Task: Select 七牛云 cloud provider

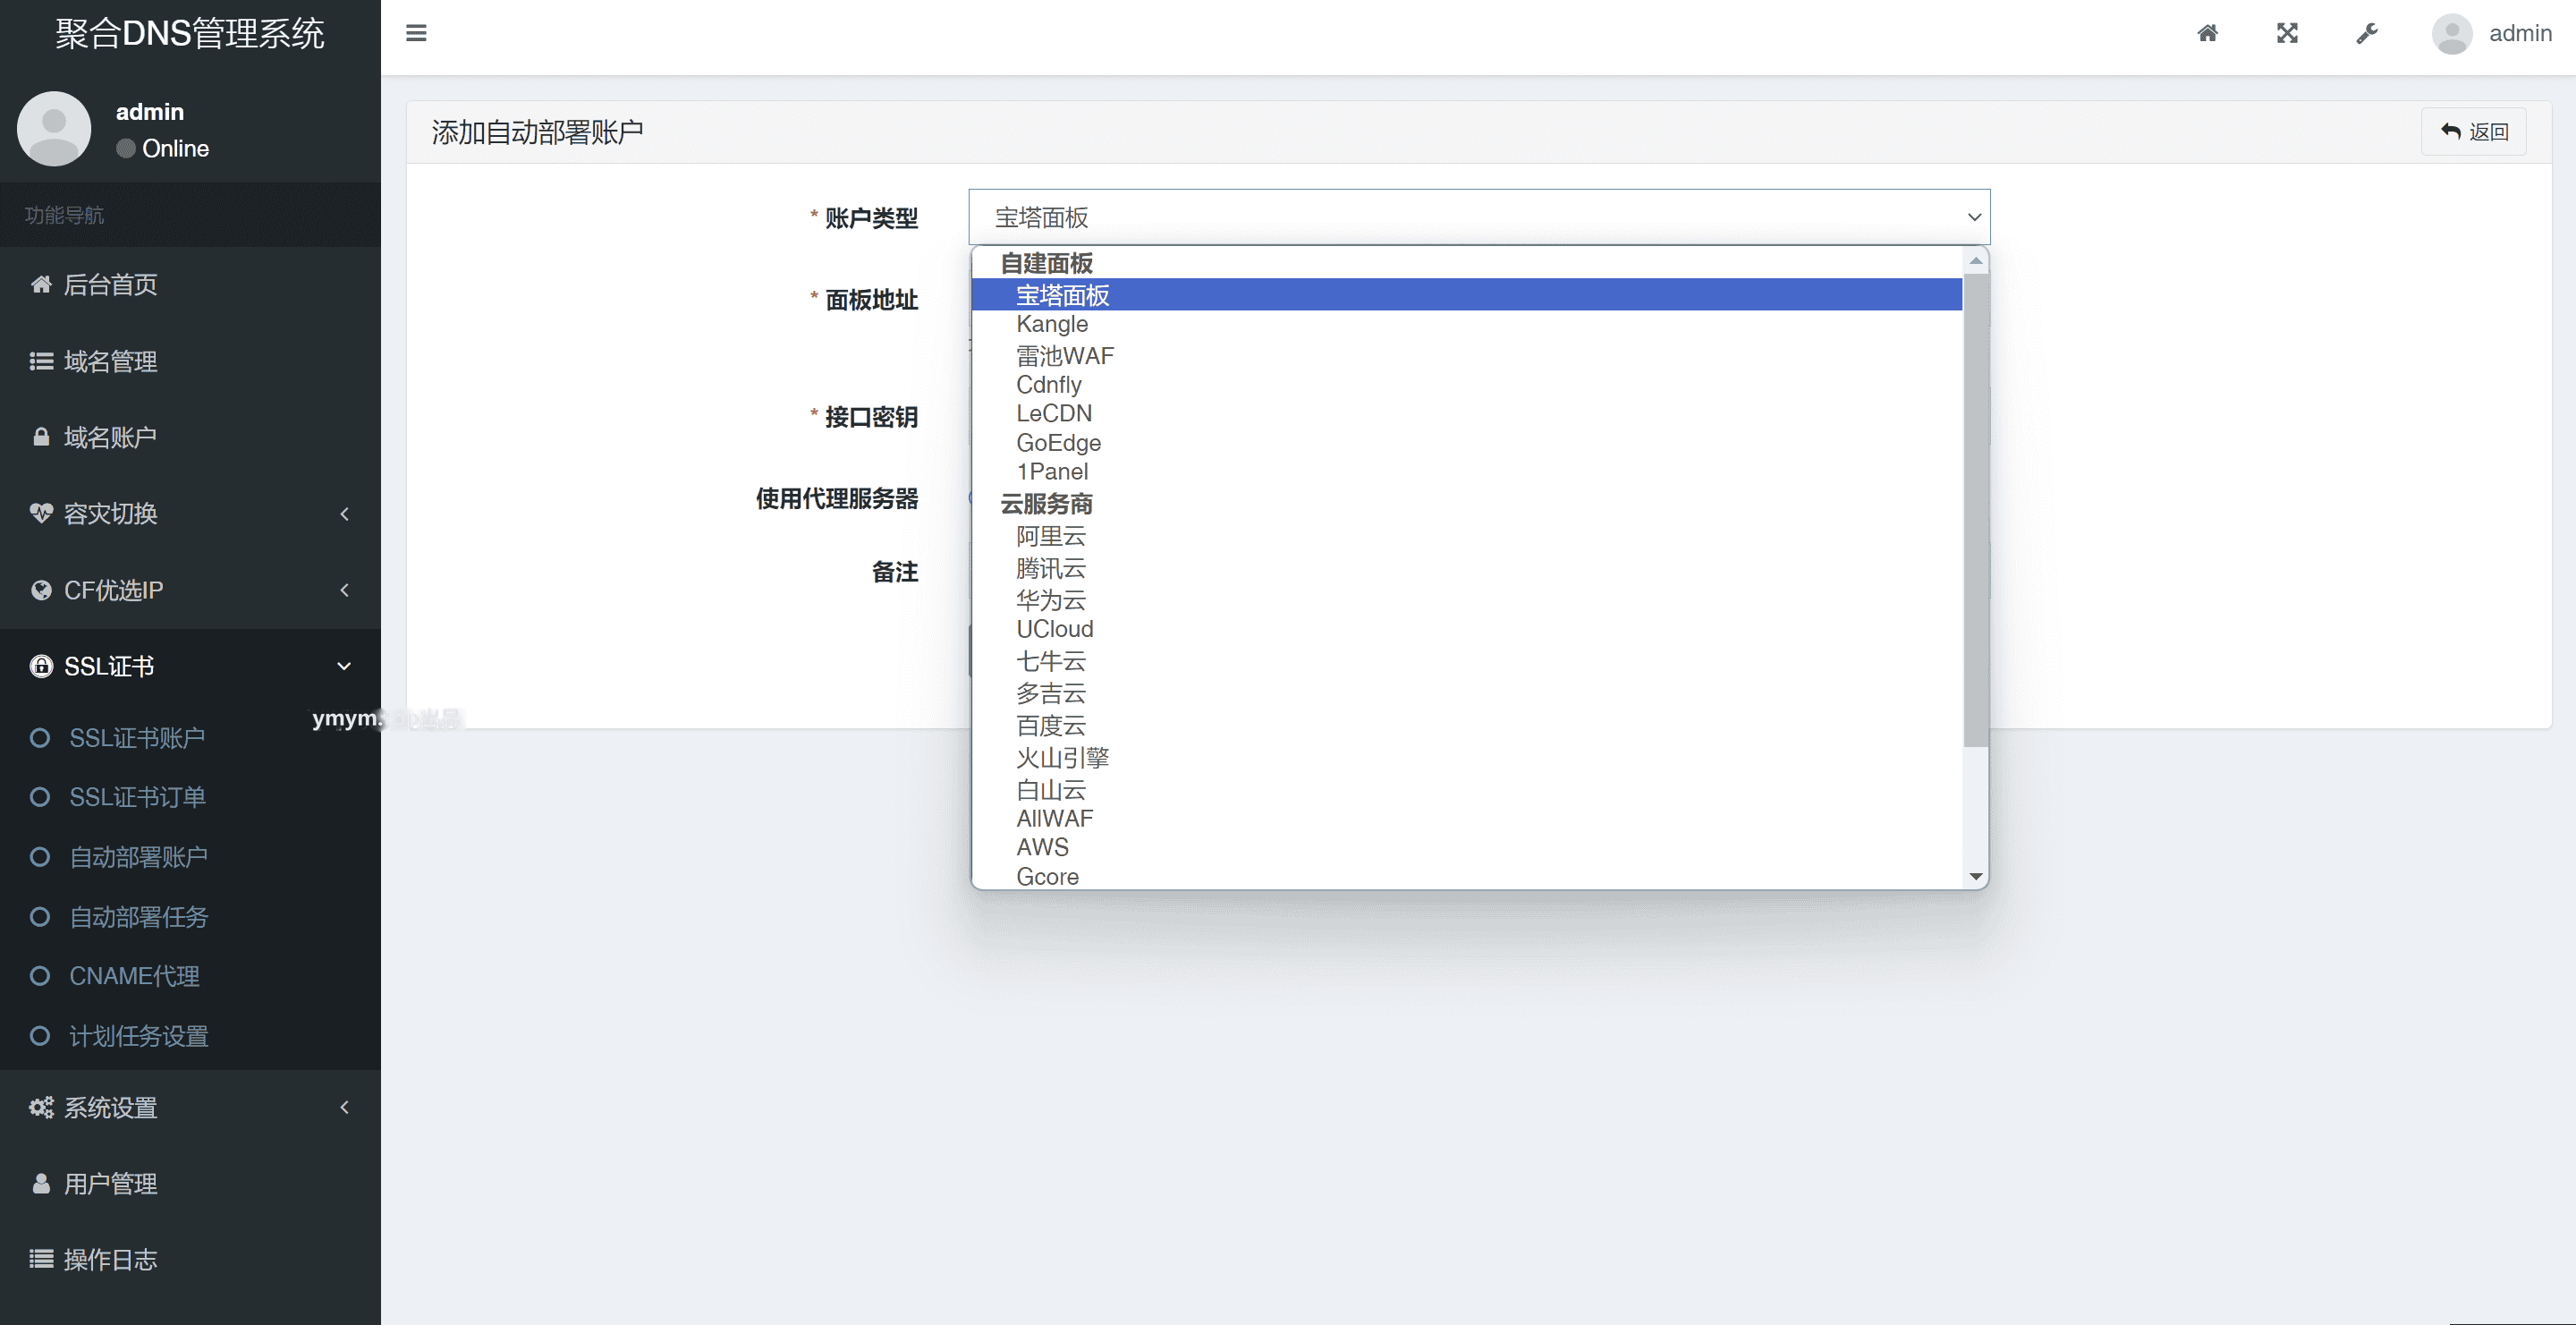Action: tap(1466, 661)
